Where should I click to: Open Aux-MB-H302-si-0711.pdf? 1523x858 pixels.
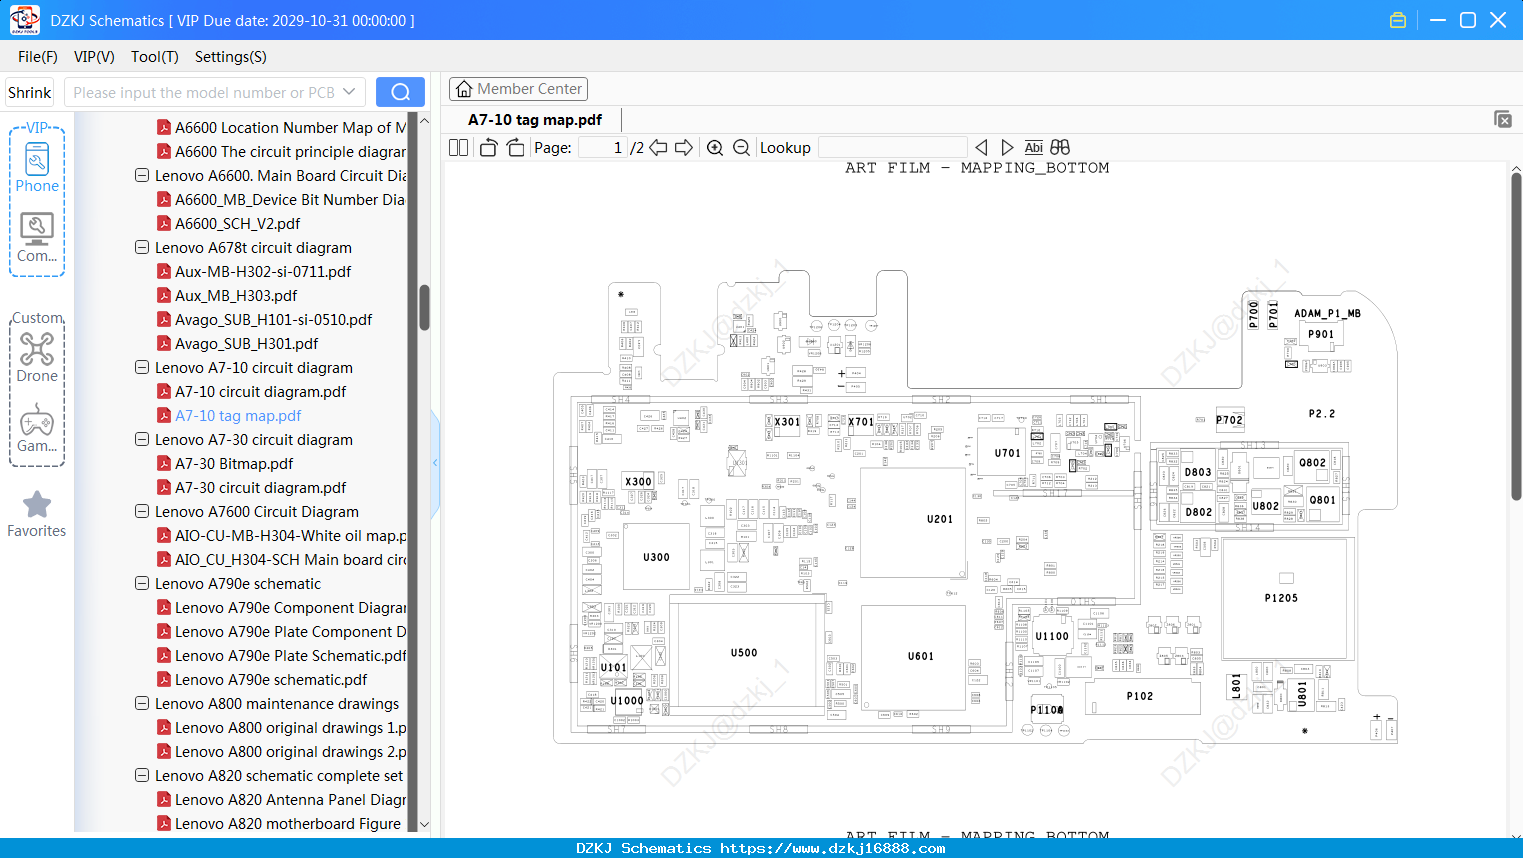coord(263,271)
